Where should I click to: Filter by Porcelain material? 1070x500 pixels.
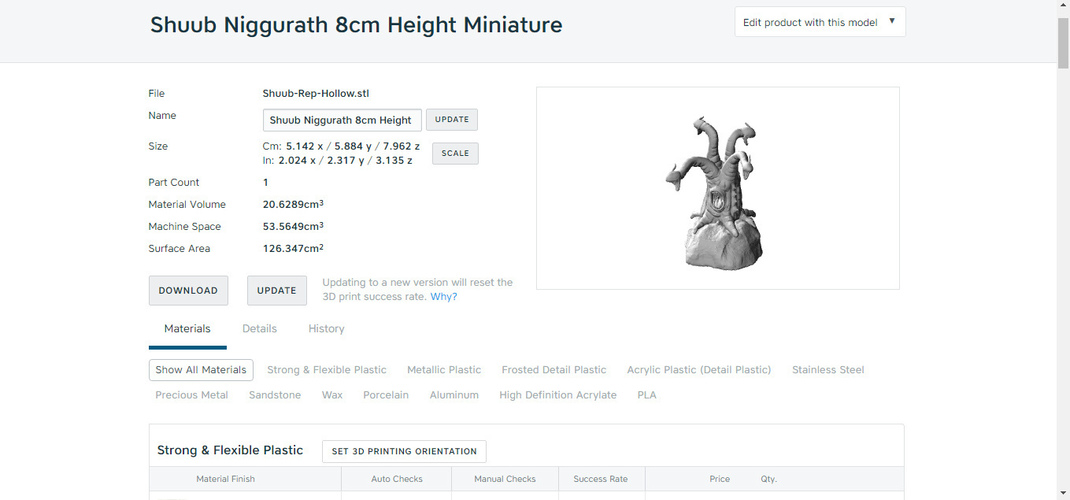[x=386, y=395]
